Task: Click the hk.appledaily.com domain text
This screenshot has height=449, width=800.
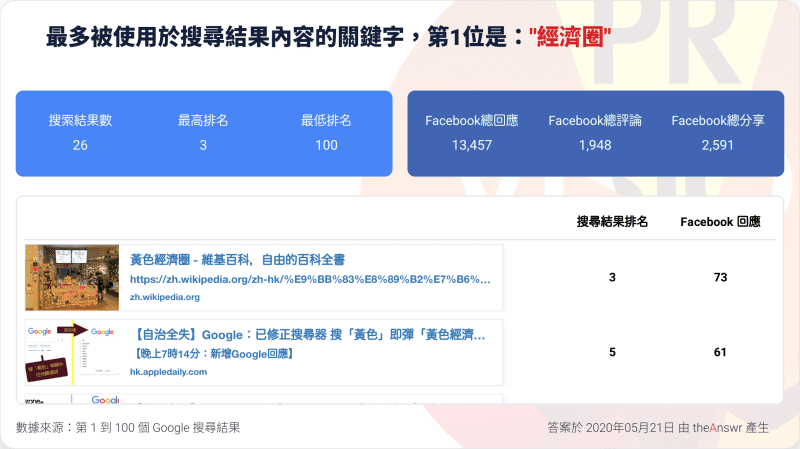Action: click(x=168, y=372)
